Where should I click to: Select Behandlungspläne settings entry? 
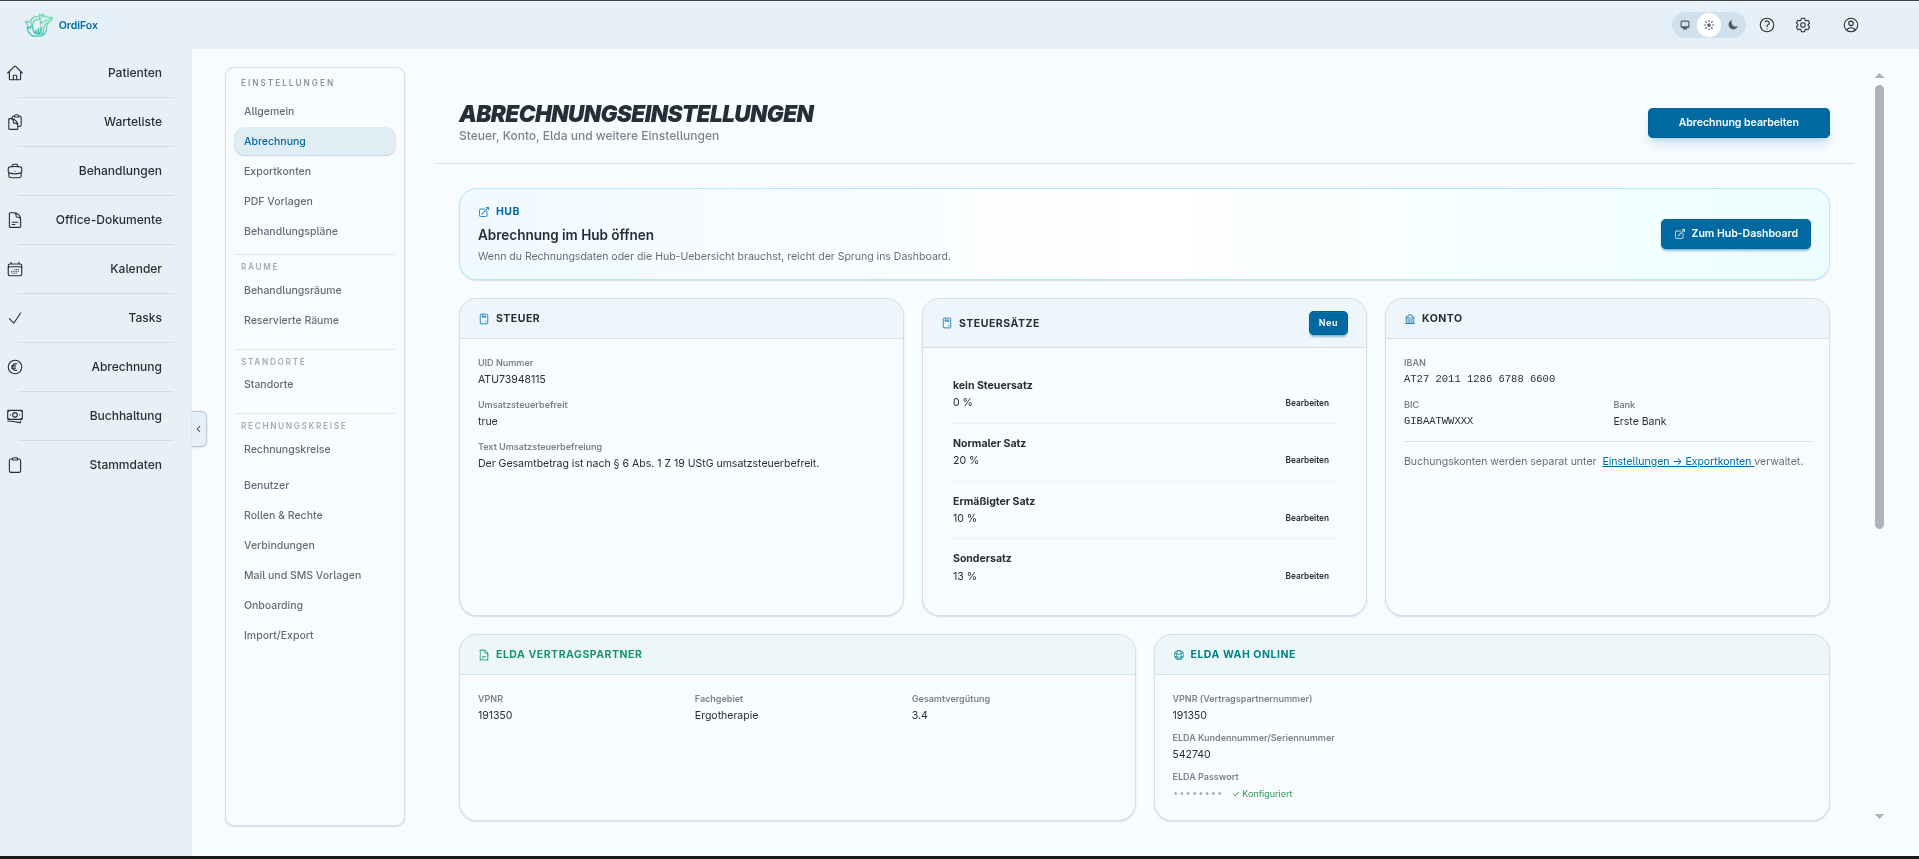tap(315, 231)
